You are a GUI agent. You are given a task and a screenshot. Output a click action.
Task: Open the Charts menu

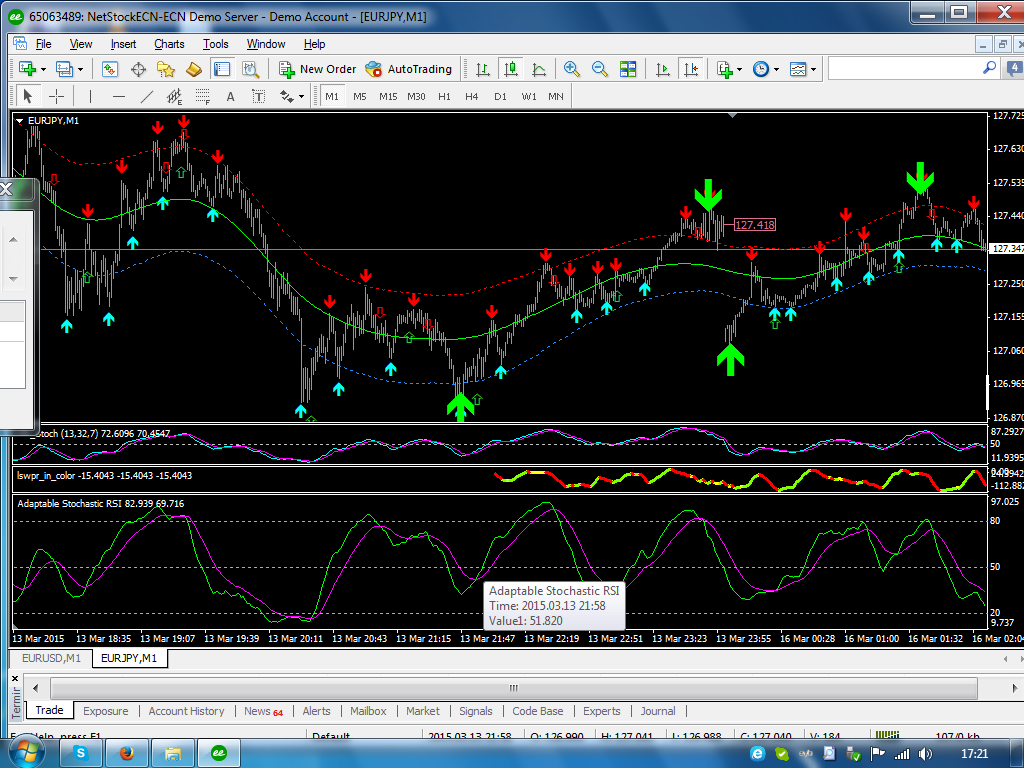[169, 44]
